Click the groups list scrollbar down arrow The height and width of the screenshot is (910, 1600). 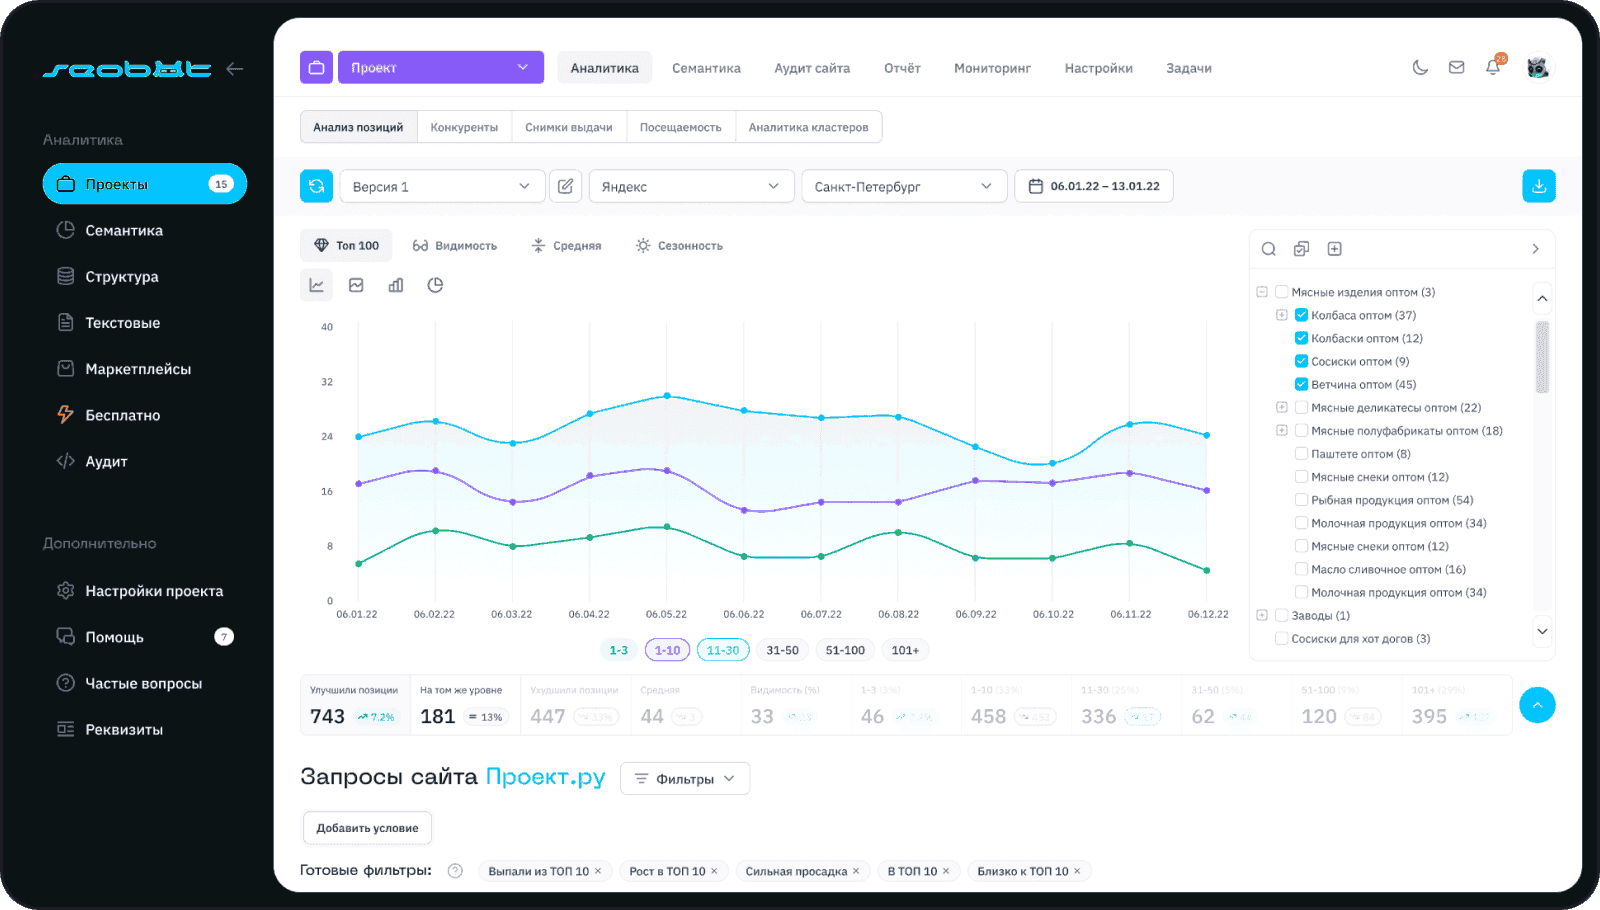point(1542,631)
